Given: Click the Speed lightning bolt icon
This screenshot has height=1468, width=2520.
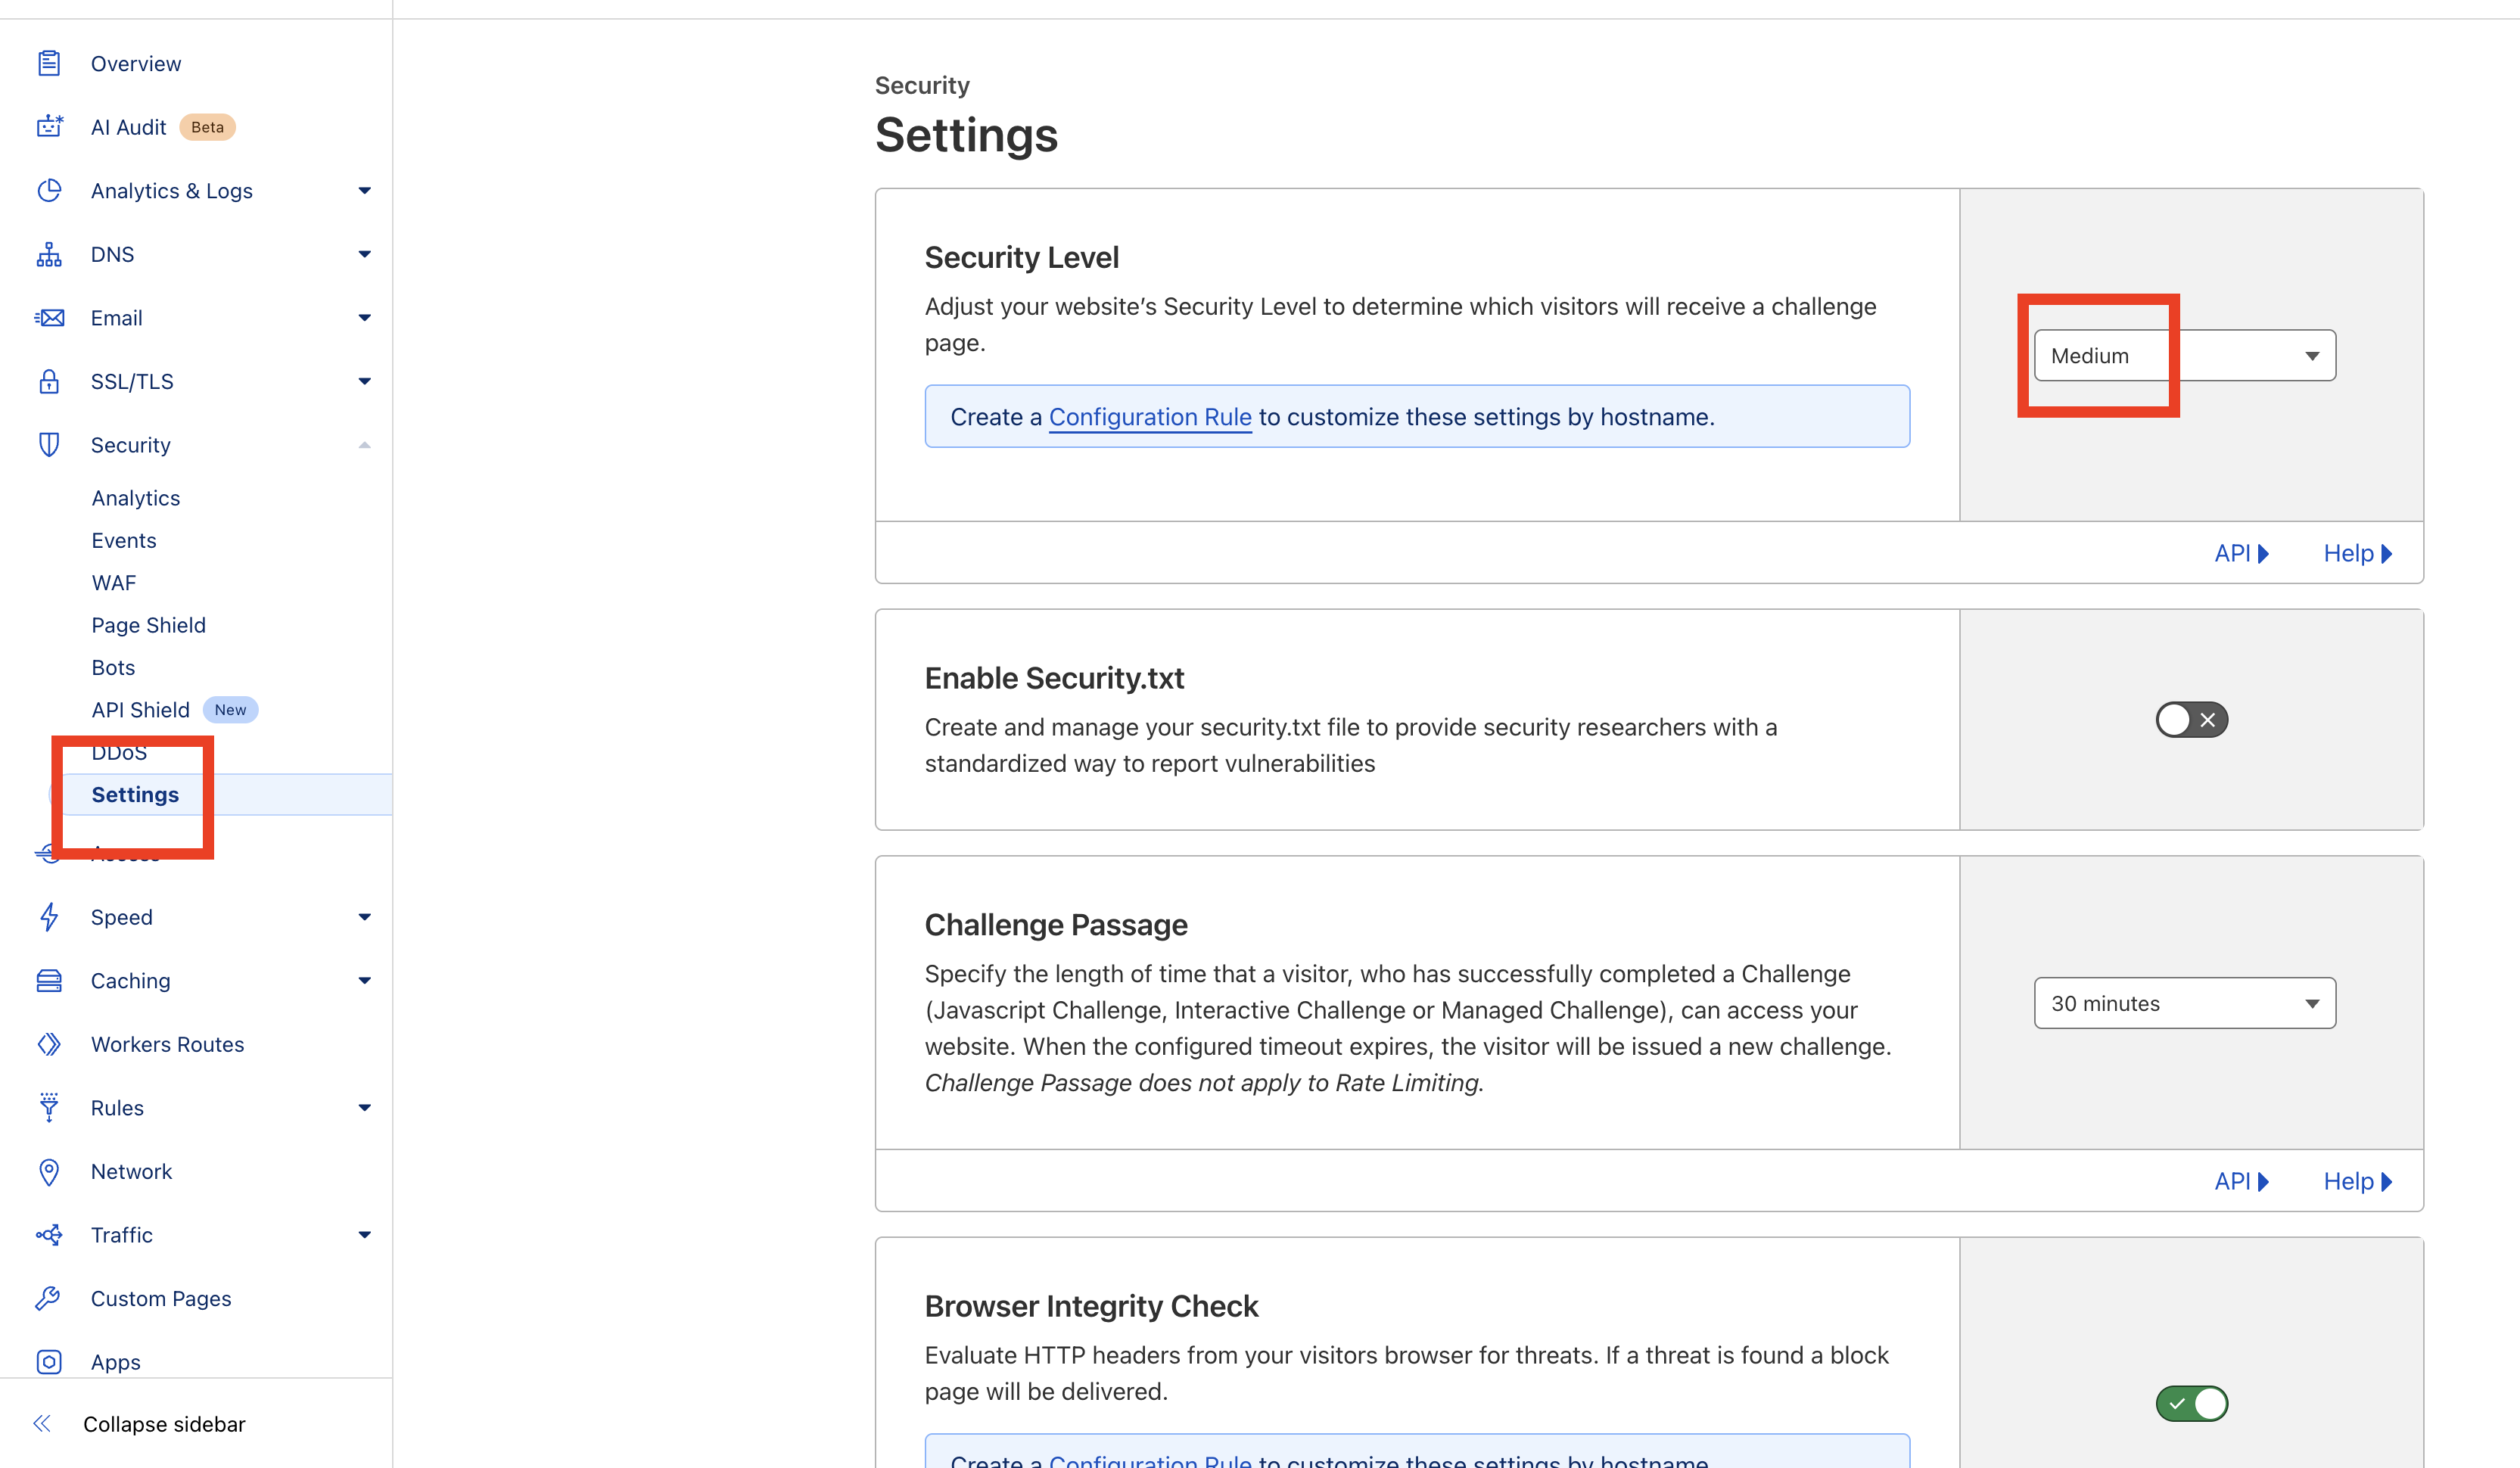Looking at the screenshot, I should coord(49,917).
